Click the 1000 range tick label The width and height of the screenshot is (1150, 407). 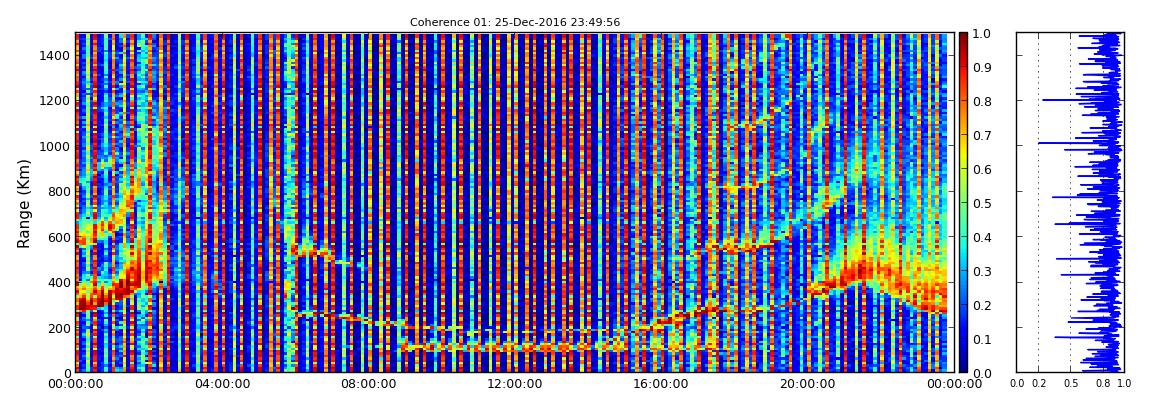pos(54,146)
